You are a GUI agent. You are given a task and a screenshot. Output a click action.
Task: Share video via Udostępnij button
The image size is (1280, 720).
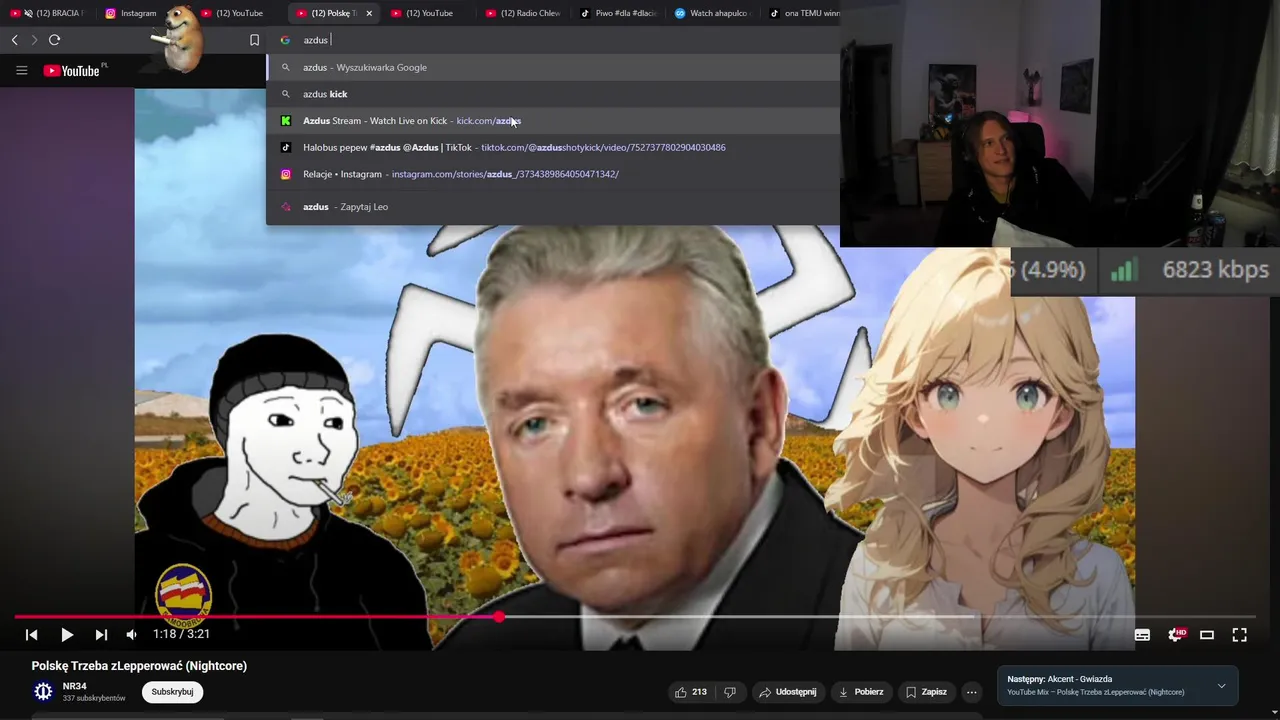787,692
